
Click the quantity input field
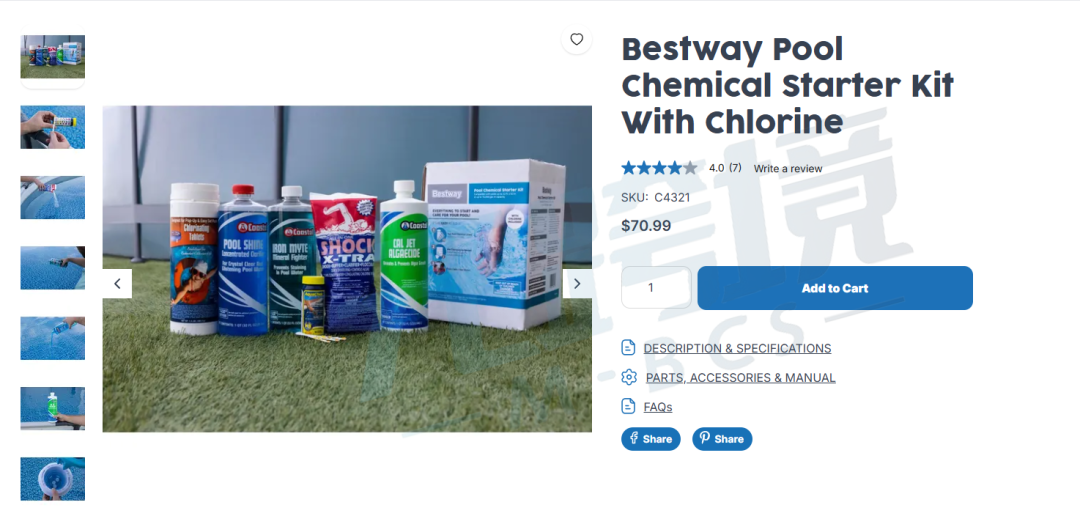656,287
